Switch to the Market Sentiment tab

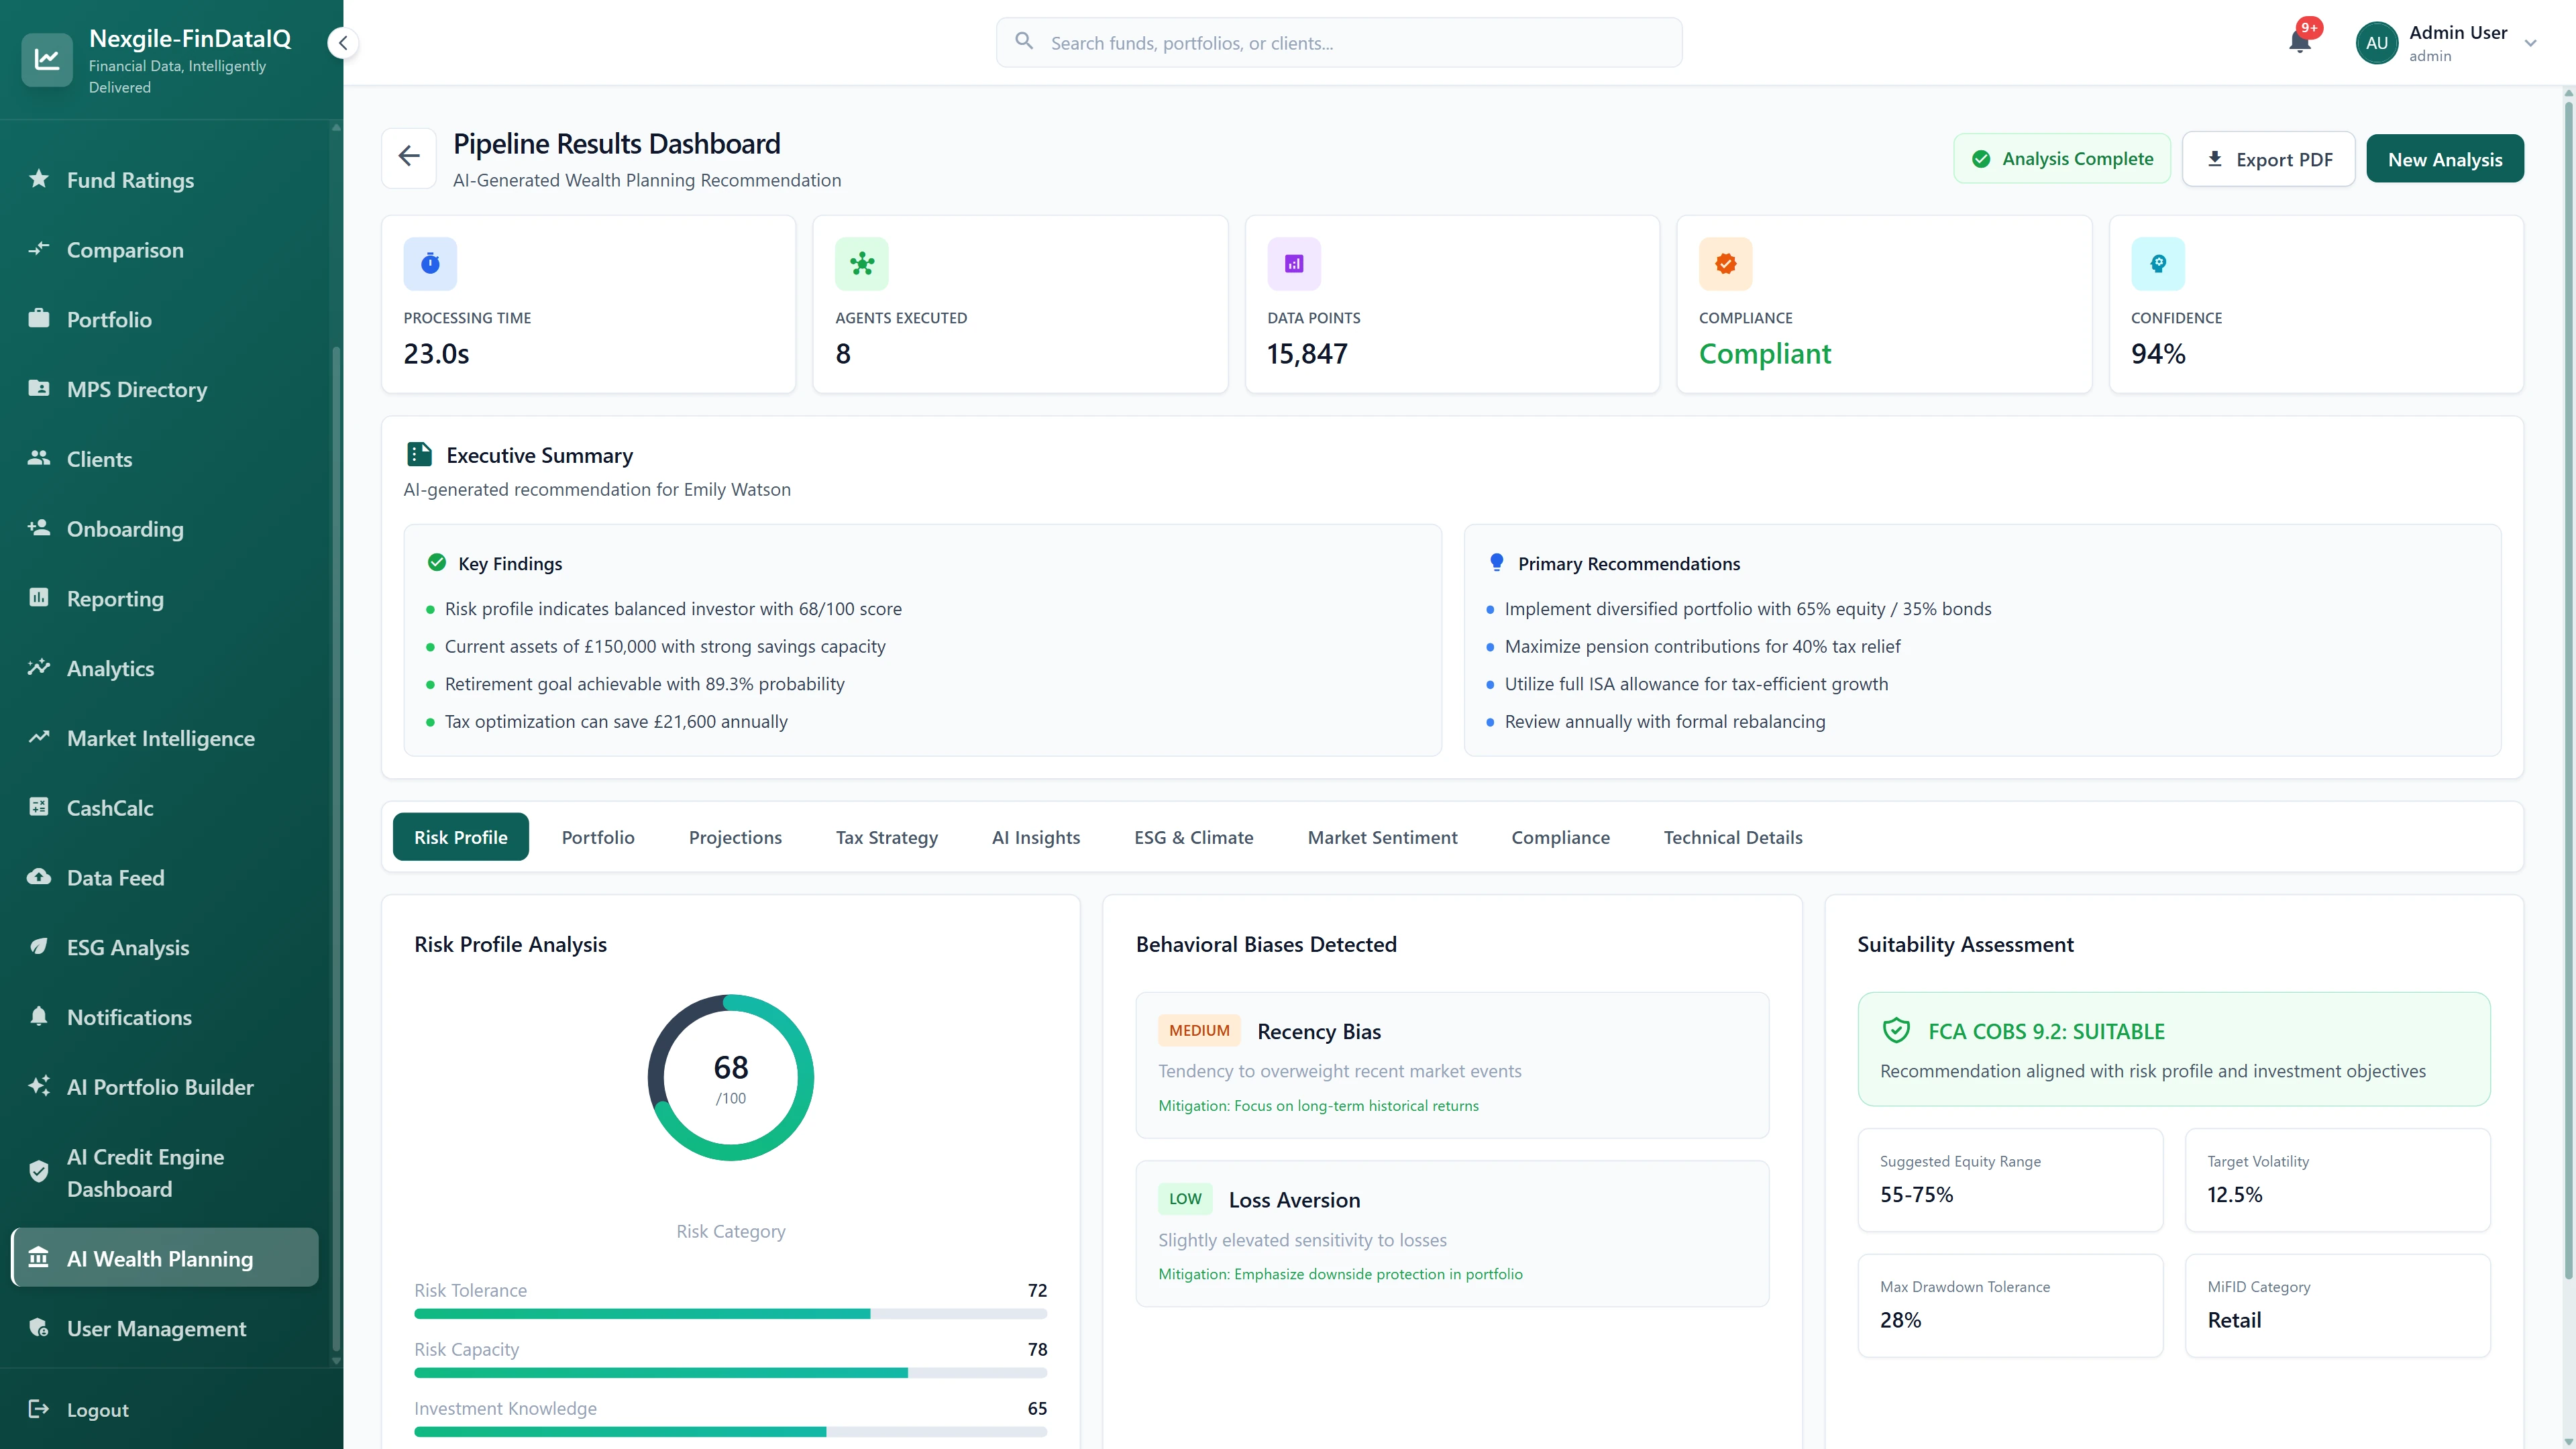point(1382,837)
